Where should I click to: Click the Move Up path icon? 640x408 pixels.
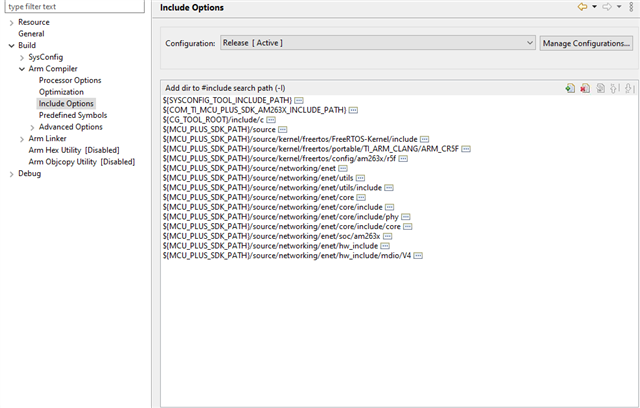(615, 88)
